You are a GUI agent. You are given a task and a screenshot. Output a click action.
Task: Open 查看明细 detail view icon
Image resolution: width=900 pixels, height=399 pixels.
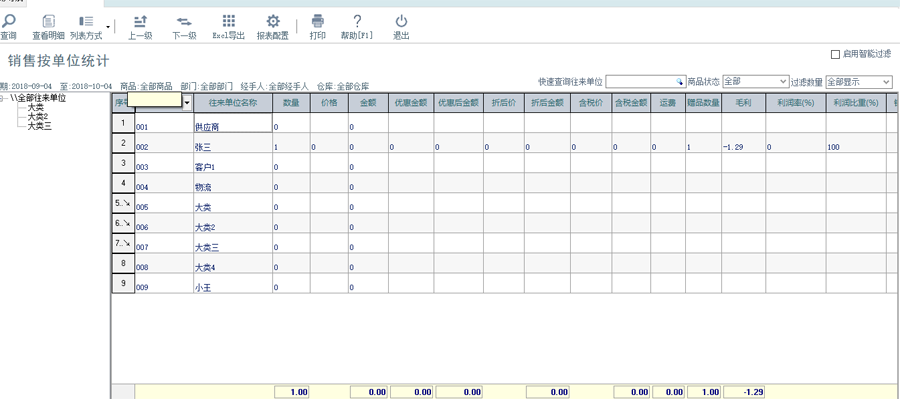click(49, 22)
